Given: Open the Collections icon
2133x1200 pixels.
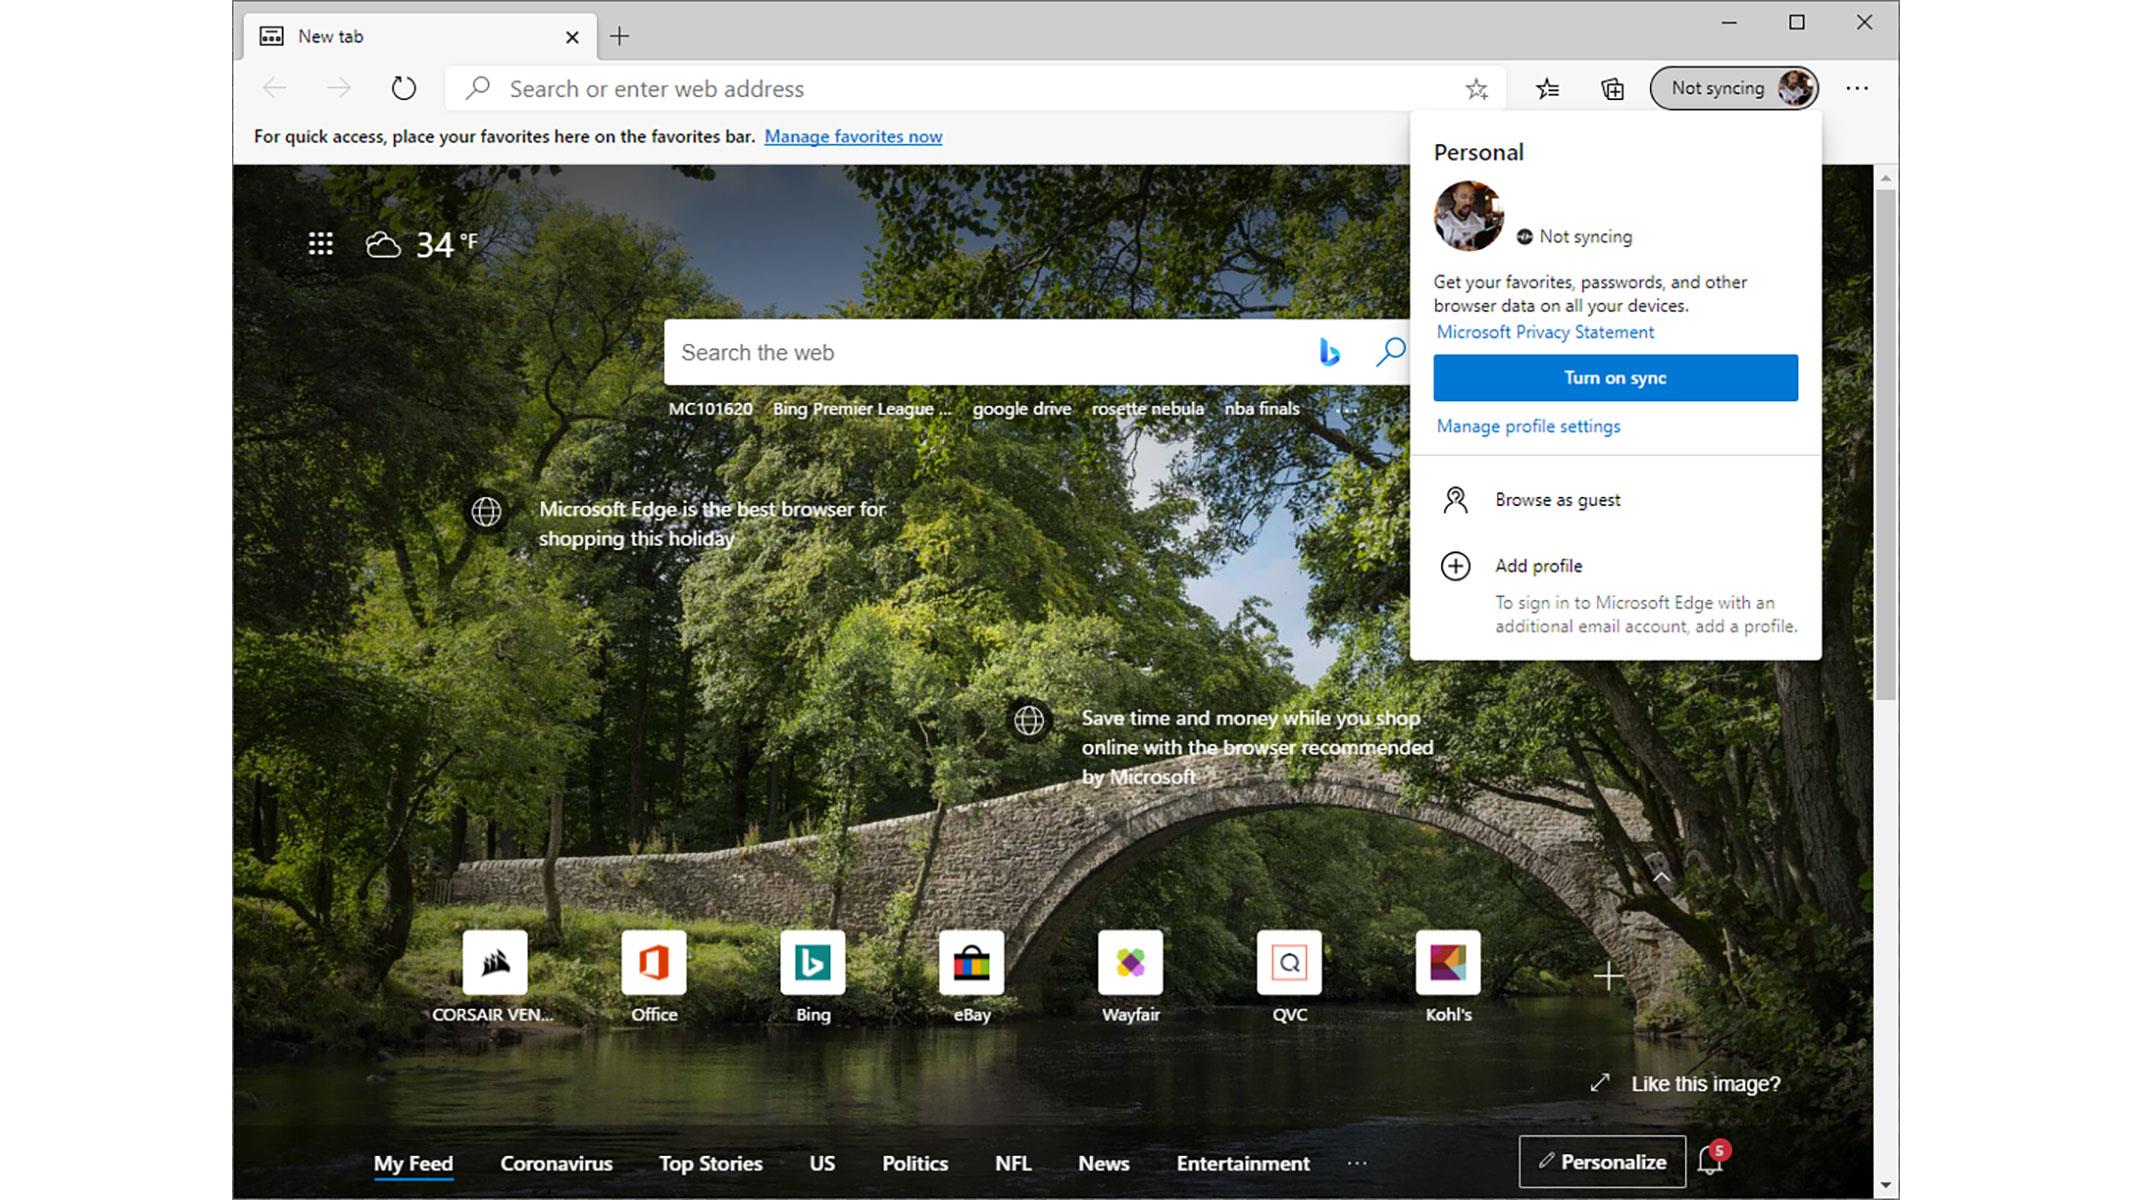Looking at the screenshot, I should (x=1612, y=89).
